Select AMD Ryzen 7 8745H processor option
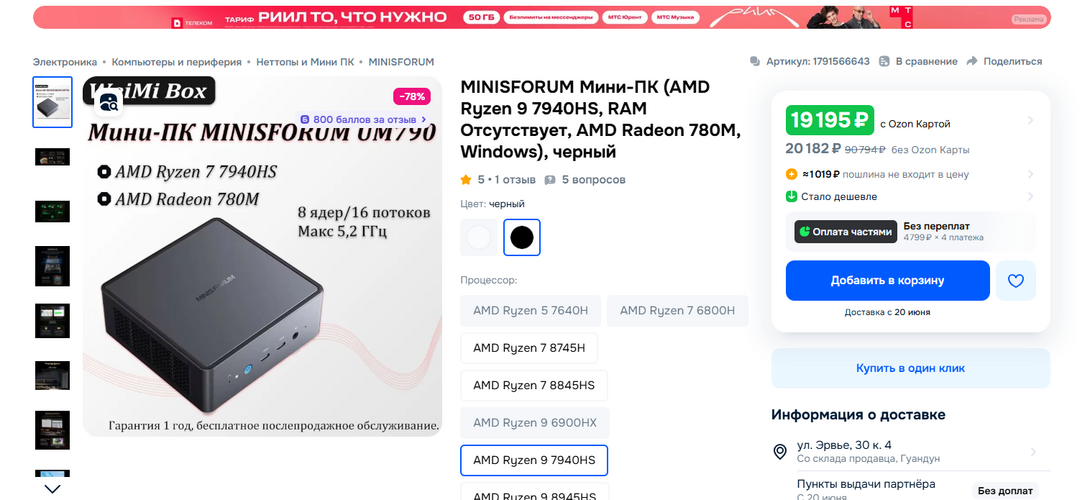1090x500 pixels. point(529,348)
